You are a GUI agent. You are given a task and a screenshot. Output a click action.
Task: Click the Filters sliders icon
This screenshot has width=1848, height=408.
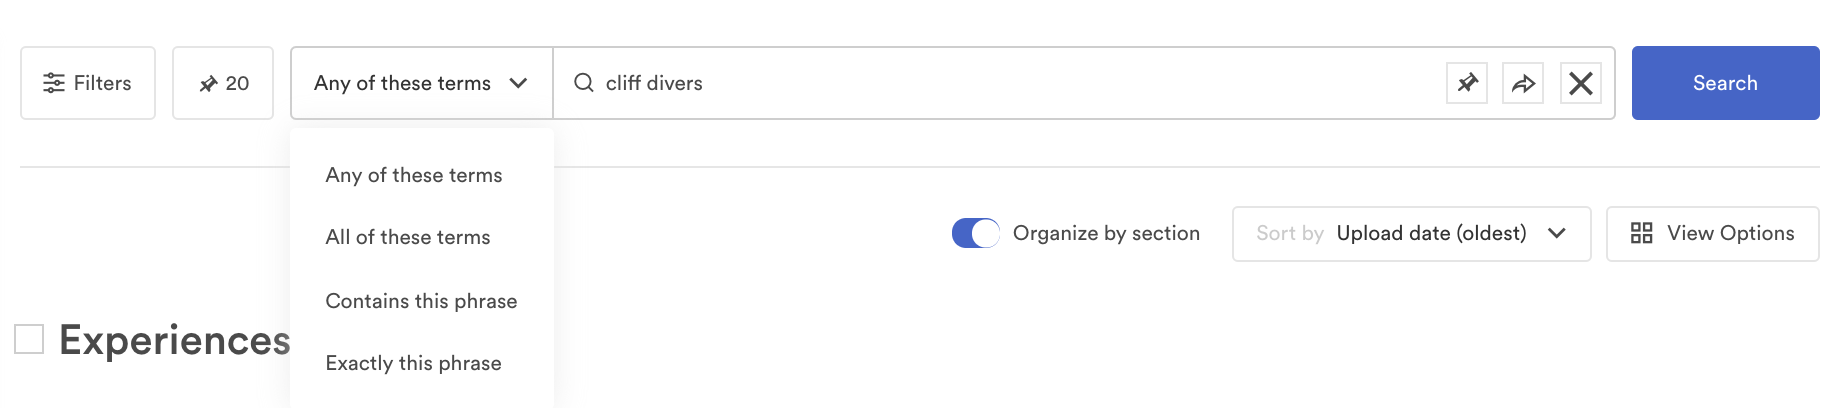54,83
